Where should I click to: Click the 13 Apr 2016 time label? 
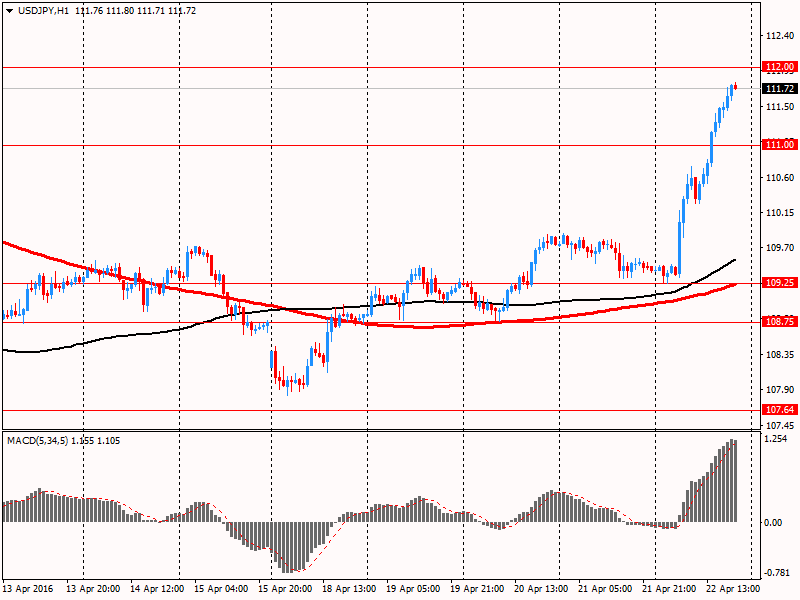pos(28,589)
